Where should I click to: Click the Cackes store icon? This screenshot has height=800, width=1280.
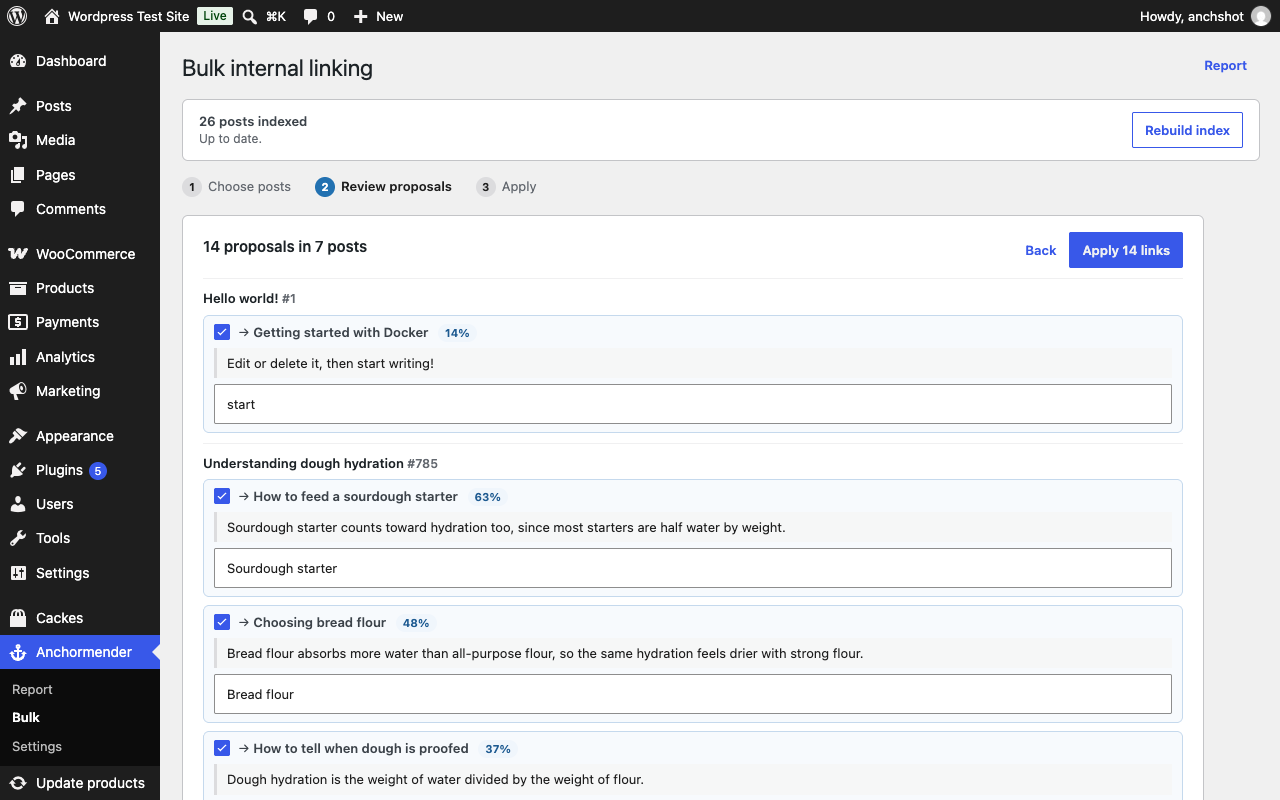point(18,618)
